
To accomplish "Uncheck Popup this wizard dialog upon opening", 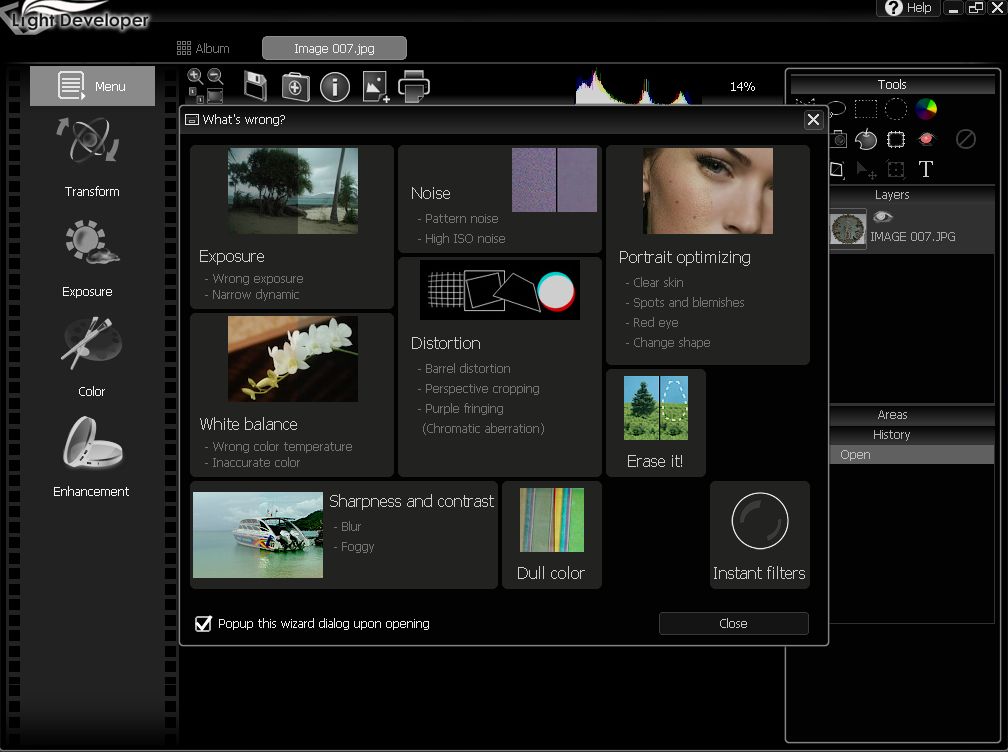I will click(203, 623).
